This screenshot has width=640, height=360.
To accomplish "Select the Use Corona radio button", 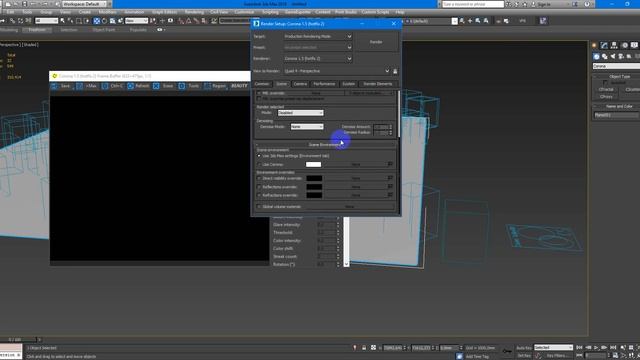I will (x=259, y=164).
